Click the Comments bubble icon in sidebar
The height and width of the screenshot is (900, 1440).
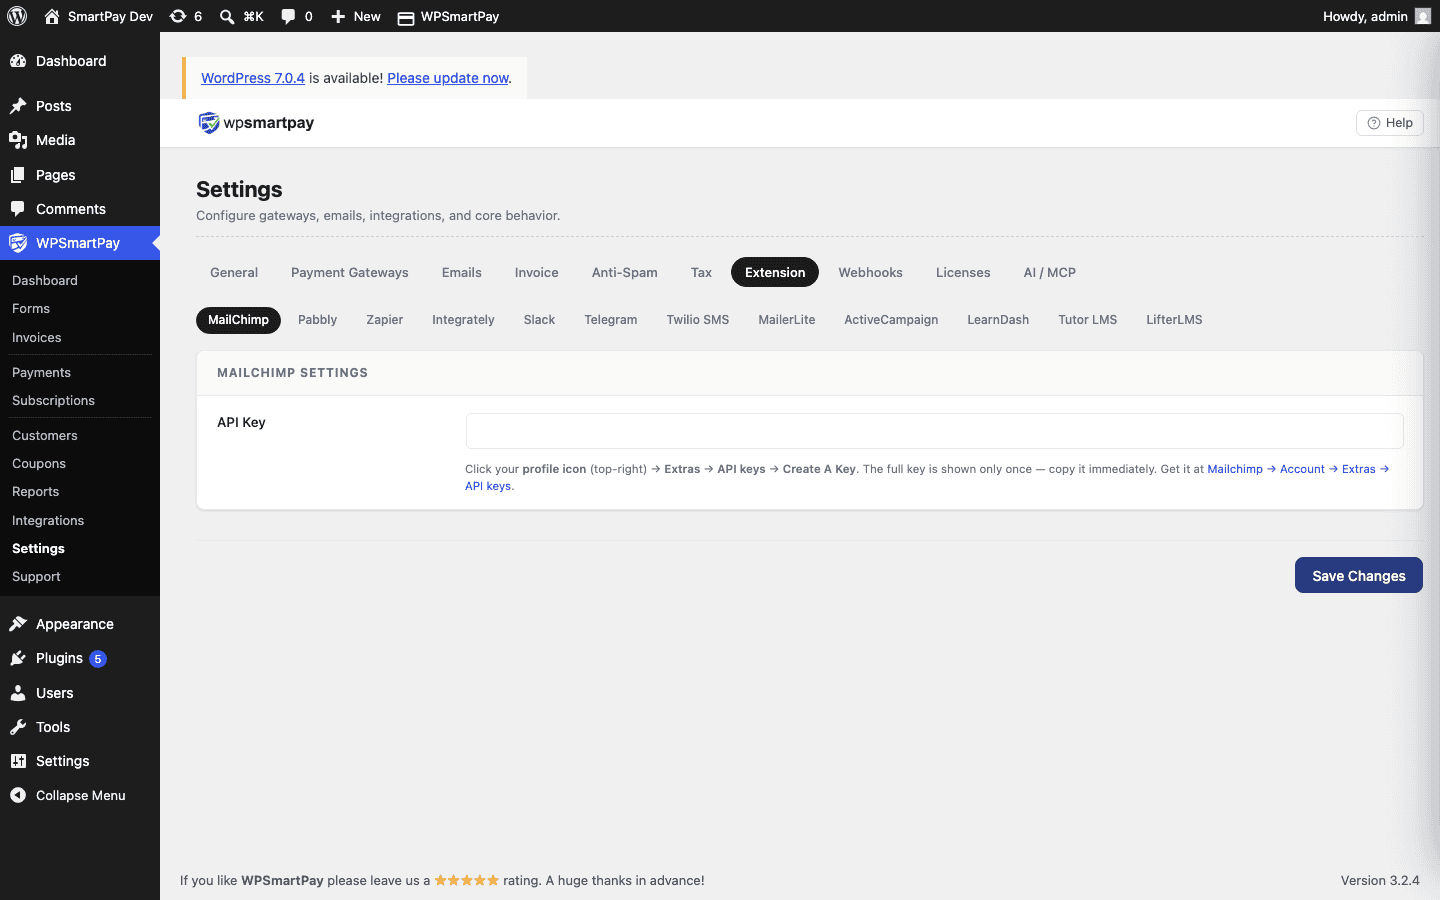[18, 209]
